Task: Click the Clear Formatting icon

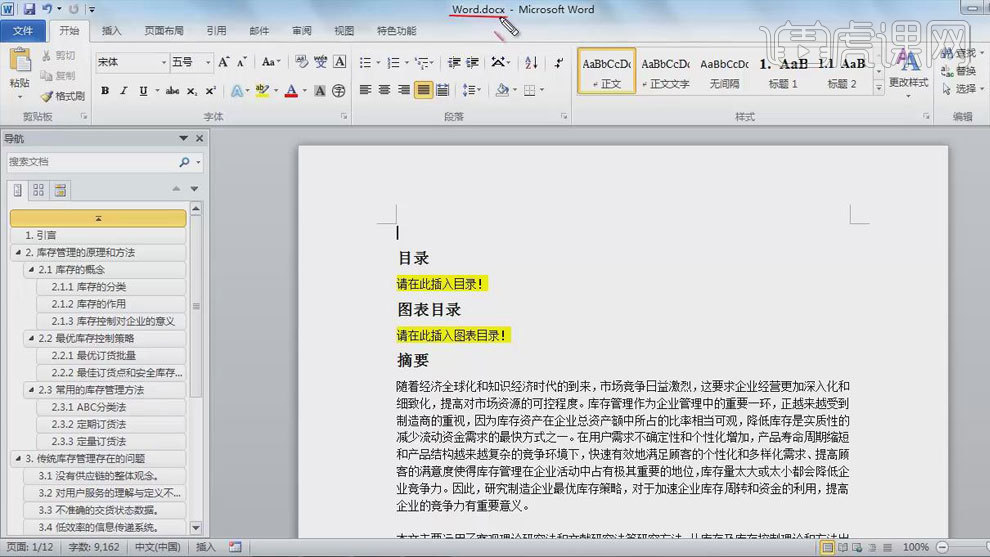Action: coord(301,62)
